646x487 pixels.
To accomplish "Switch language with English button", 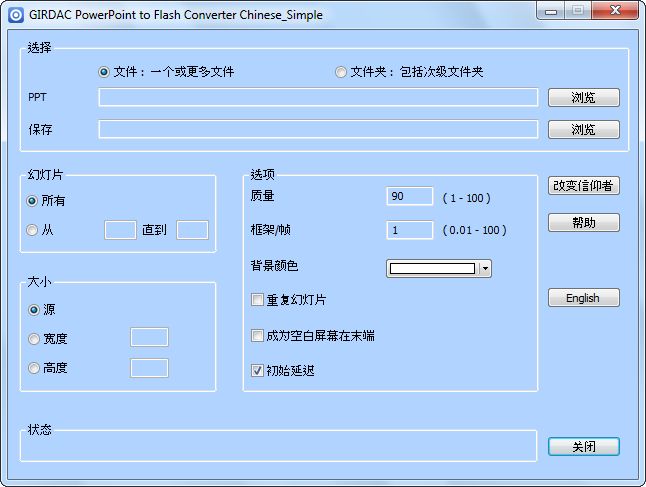I will pos(584,297).
